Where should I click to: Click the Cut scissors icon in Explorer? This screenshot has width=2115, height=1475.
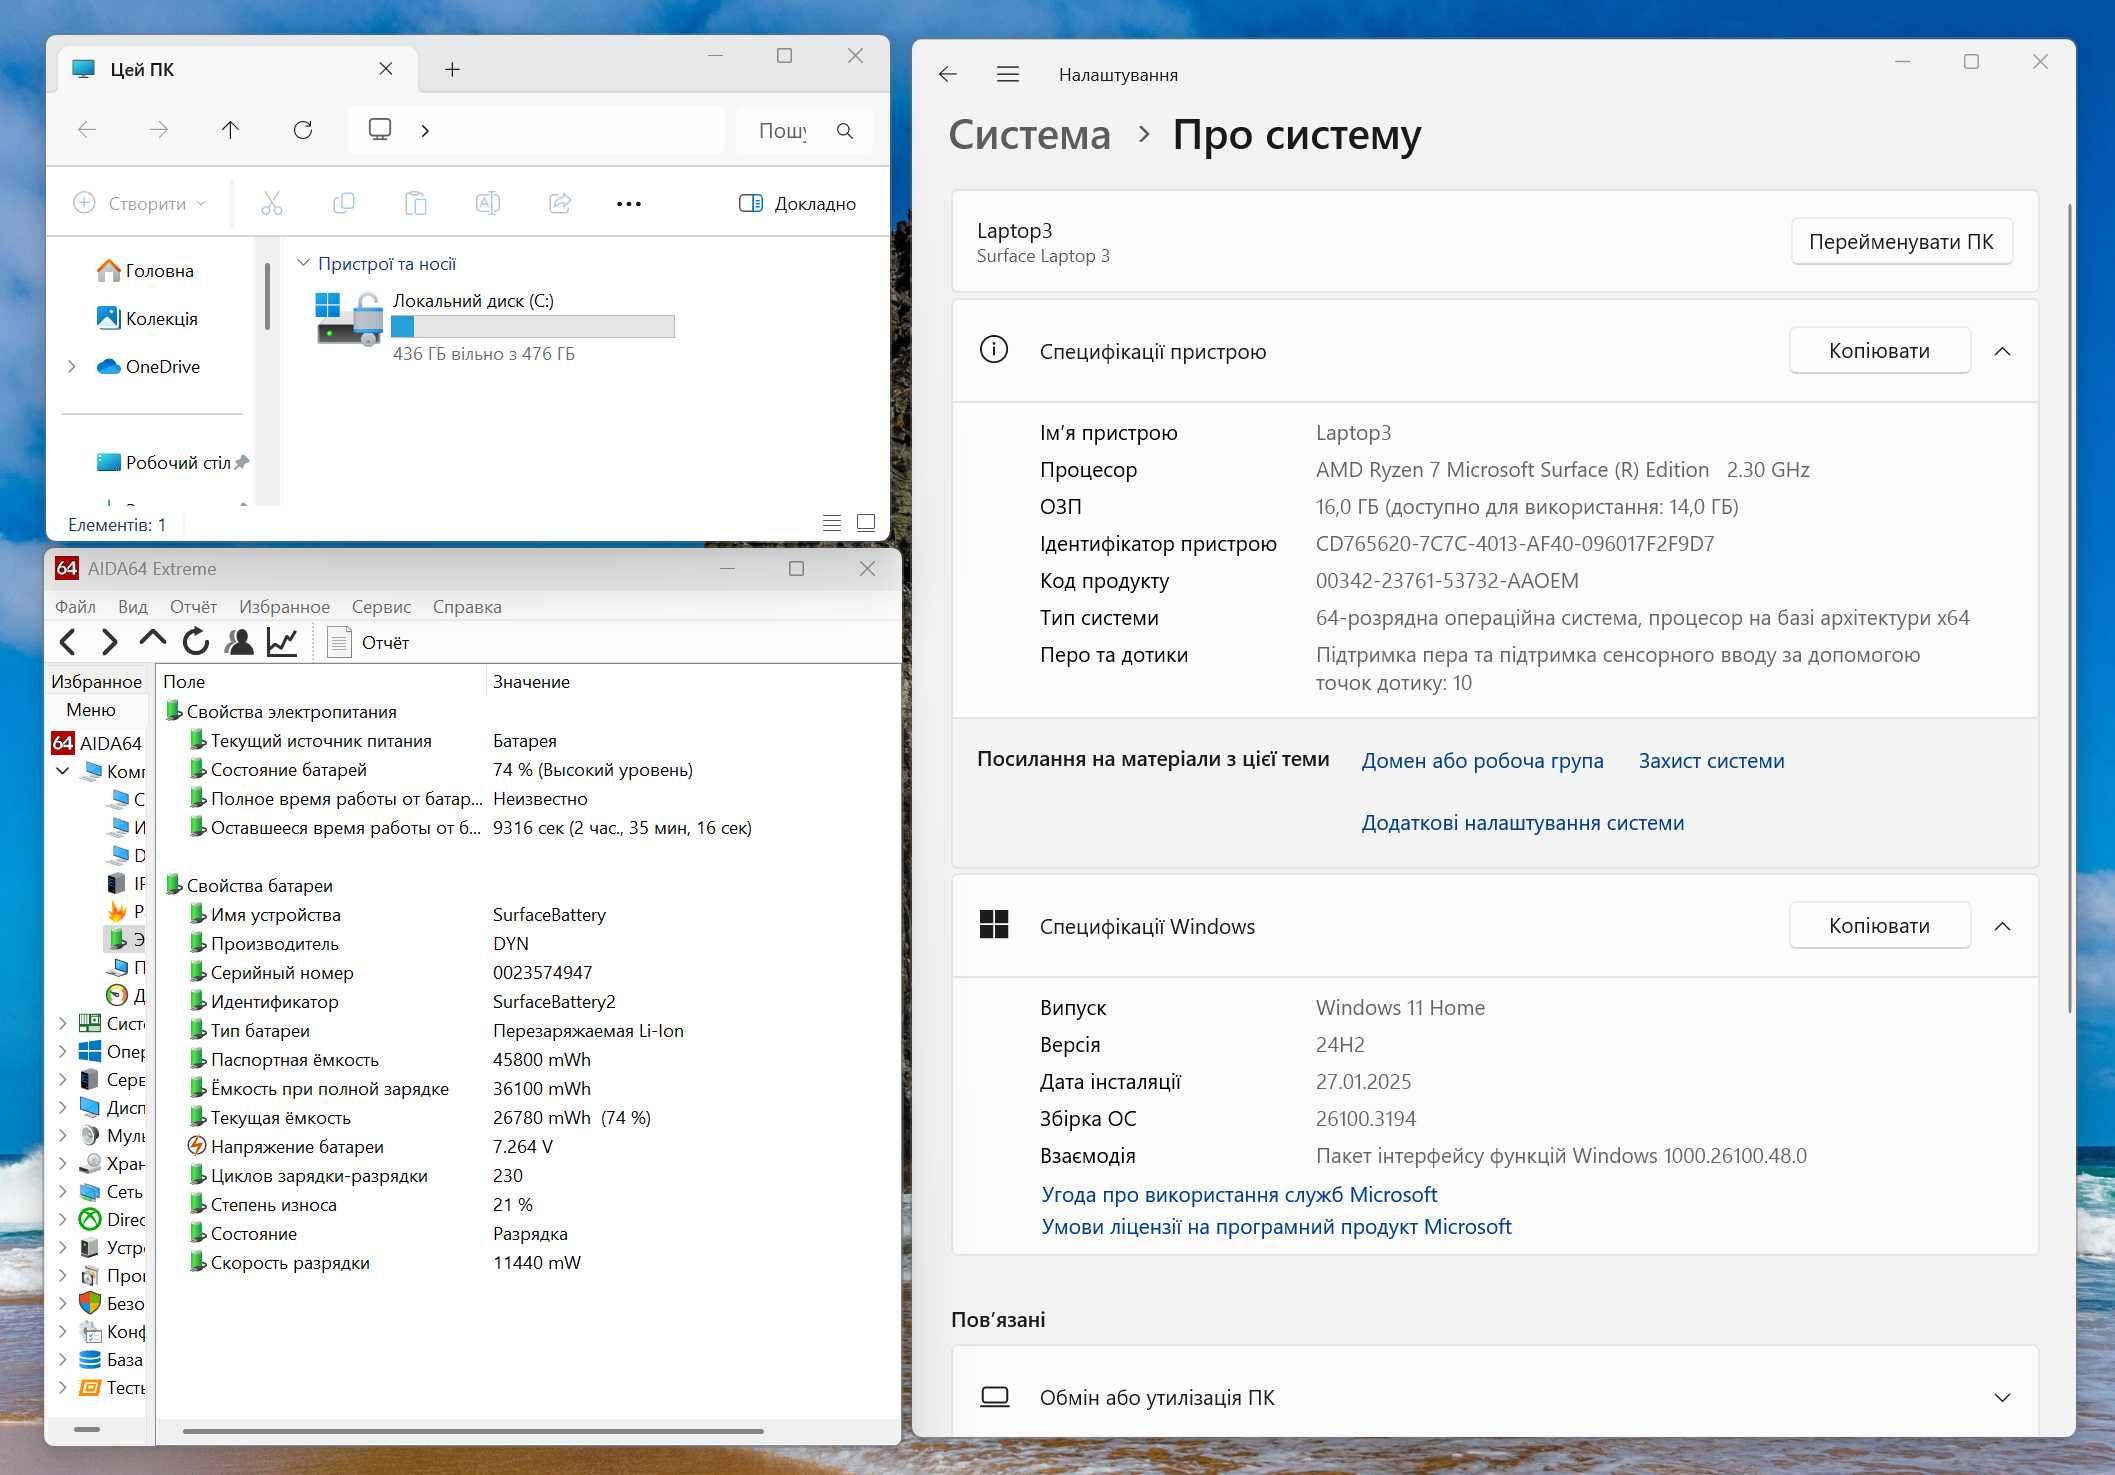click(x=272, y=204)
